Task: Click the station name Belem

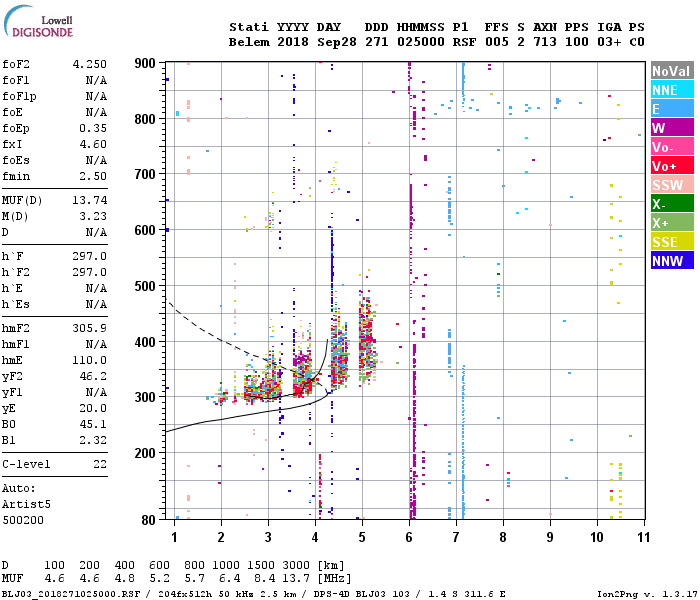Action: (249, 42)
